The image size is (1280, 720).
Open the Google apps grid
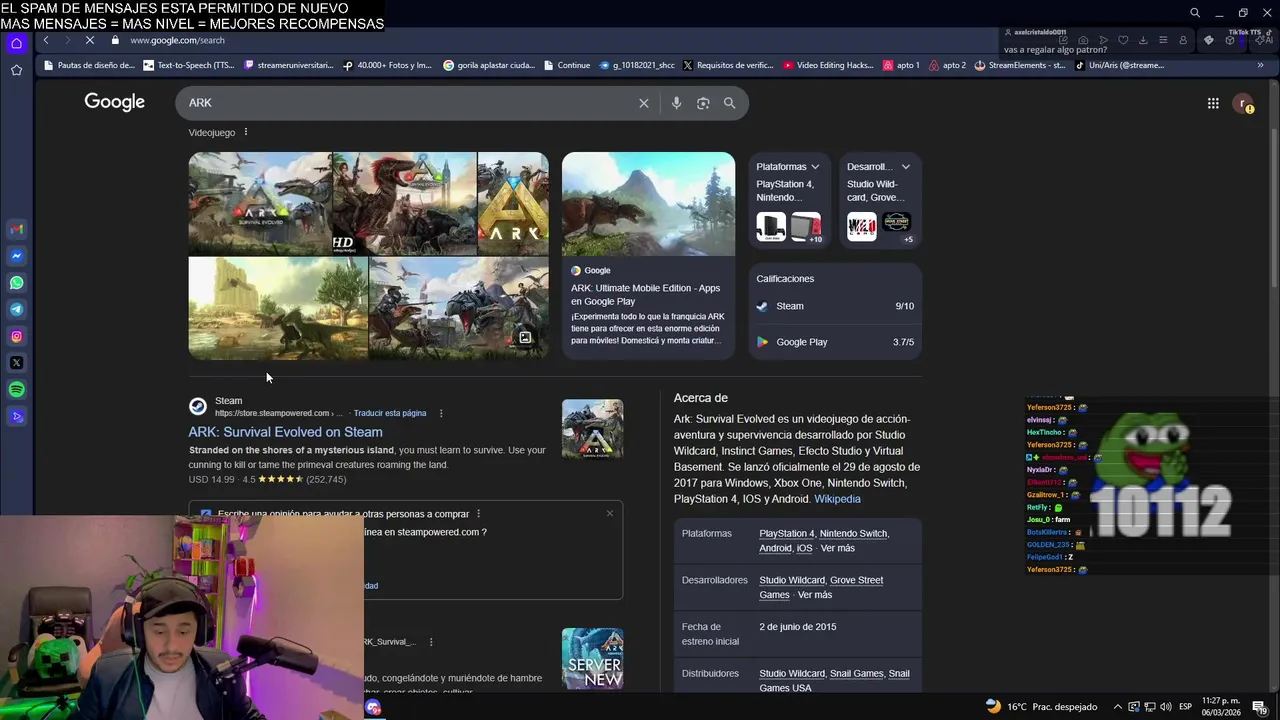click(1213, 103)
